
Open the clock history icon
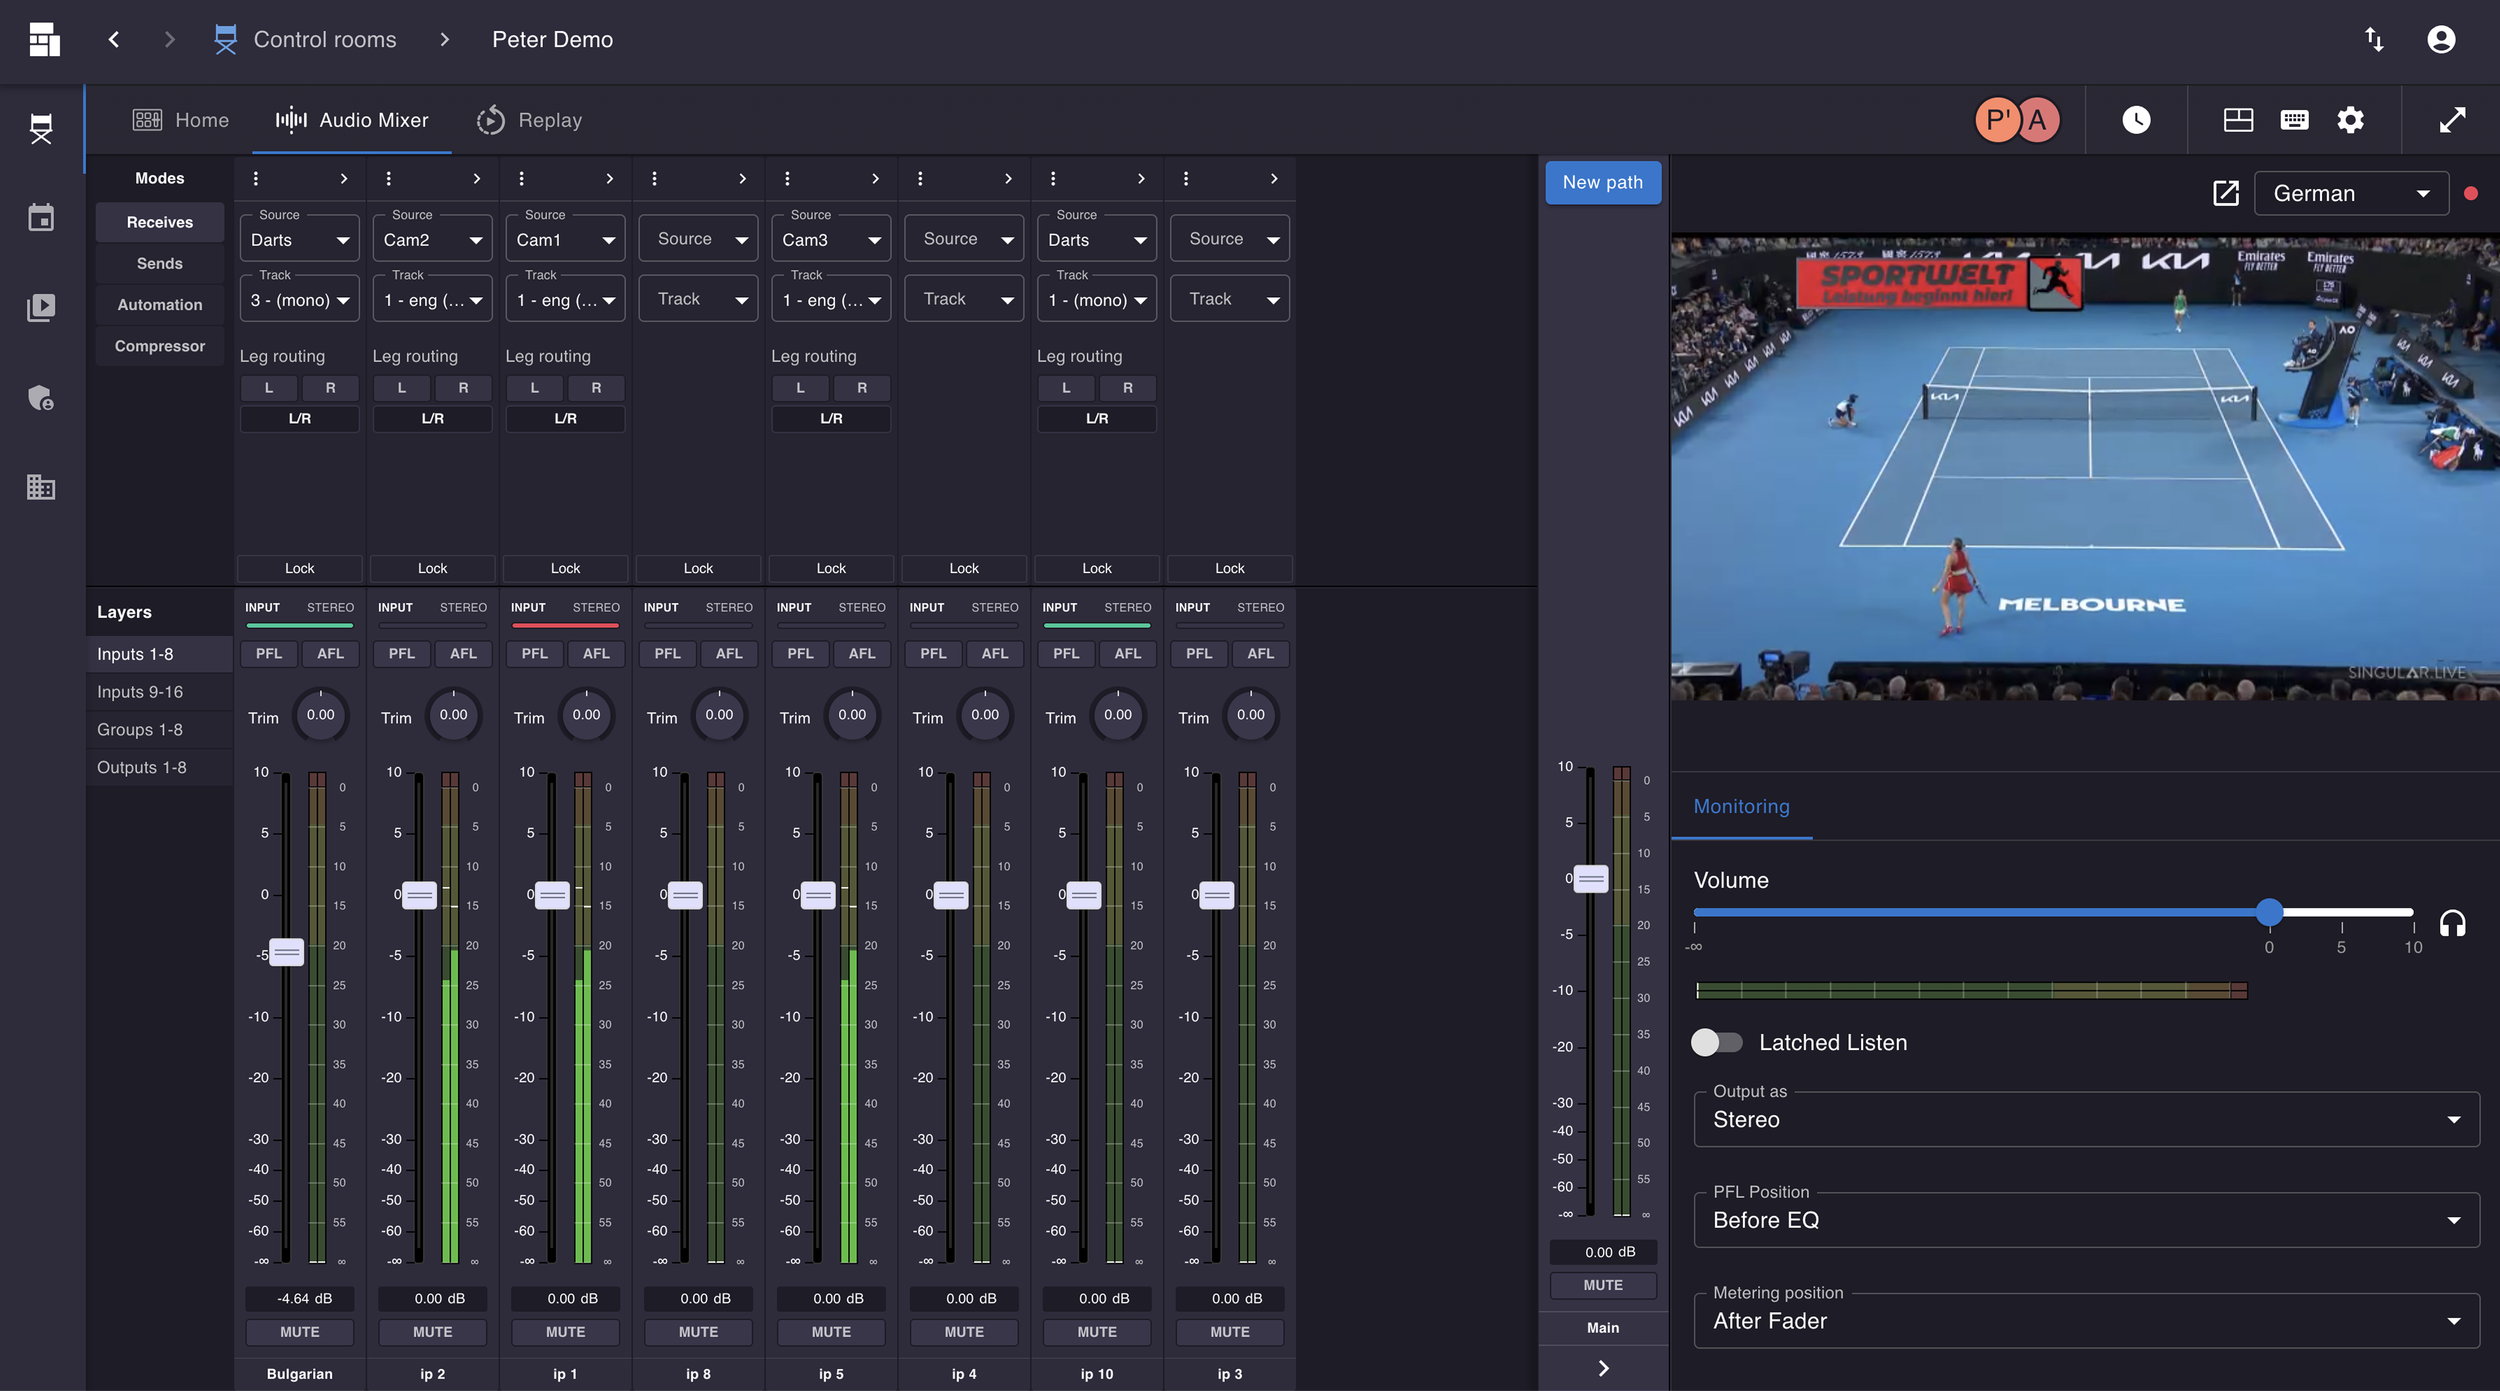click(x=2136, y=120)
